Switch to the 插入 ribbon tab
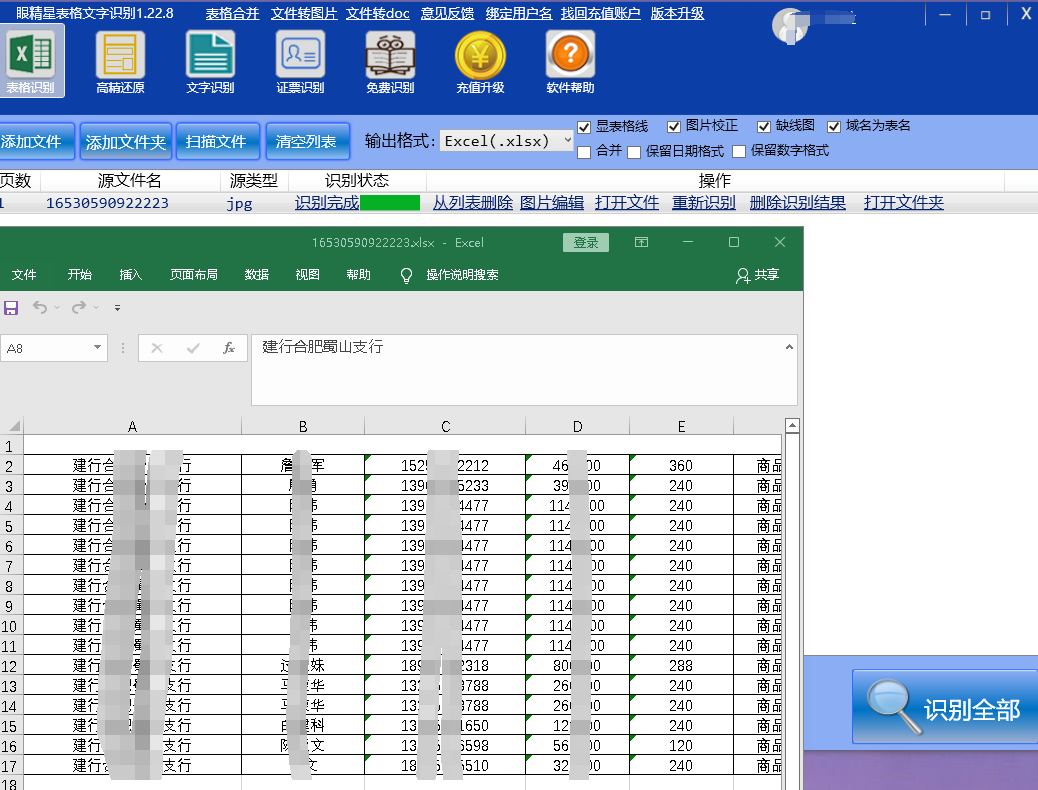This screenshot has width=1038, height=790. (x=130, y=275)
